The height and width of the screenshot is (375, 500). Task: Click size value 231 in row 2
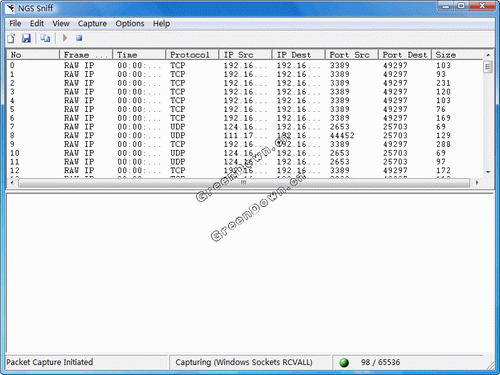tap(443, 83)
